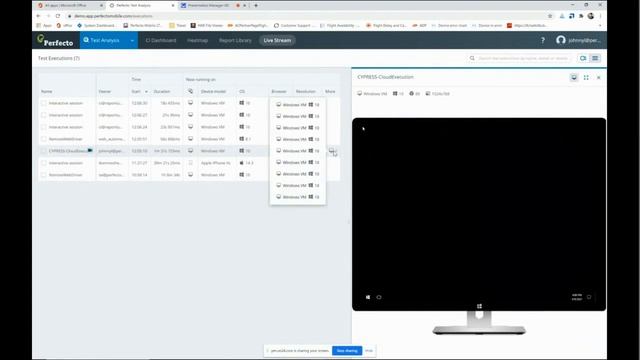Toggle the Start column sort arrow

click(x=146, y=91)
